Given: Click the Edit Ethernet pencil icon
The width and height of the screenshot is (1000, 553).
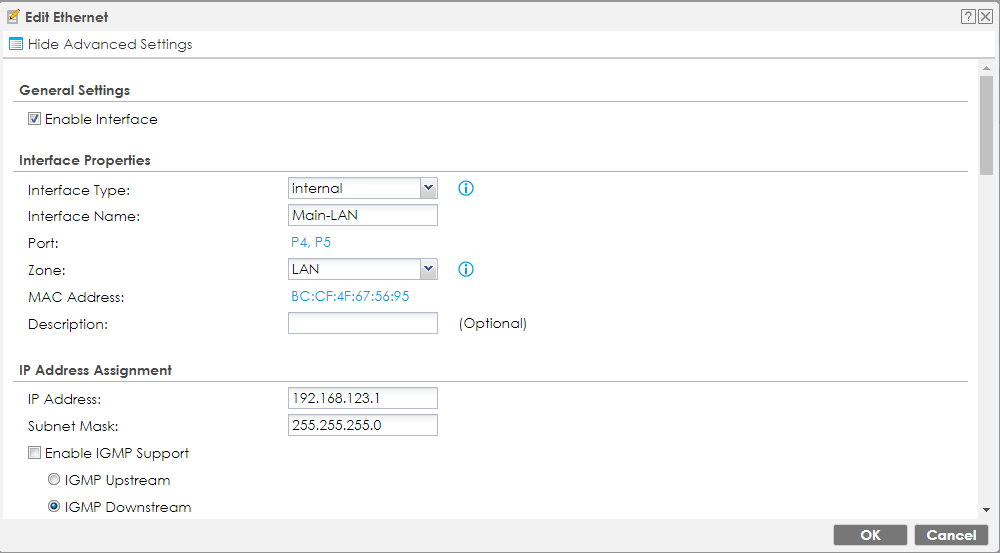Looking at the screenshot, I should pos(14,17).
